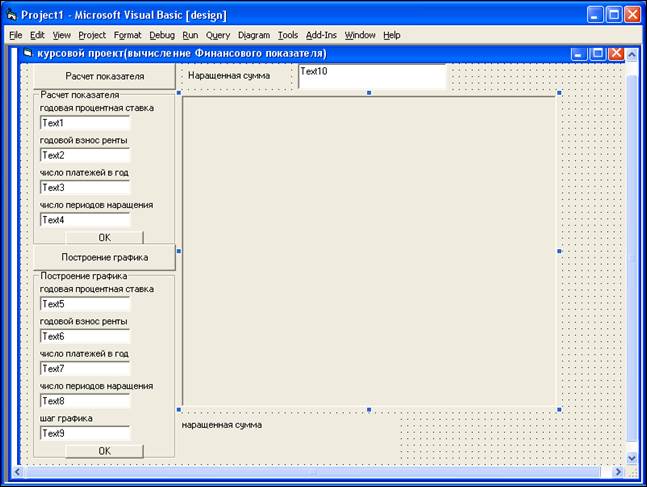Click the Visual Basic icon in the title bar
This screenshot has width=647, height=487.
click(x=11, y=14)
